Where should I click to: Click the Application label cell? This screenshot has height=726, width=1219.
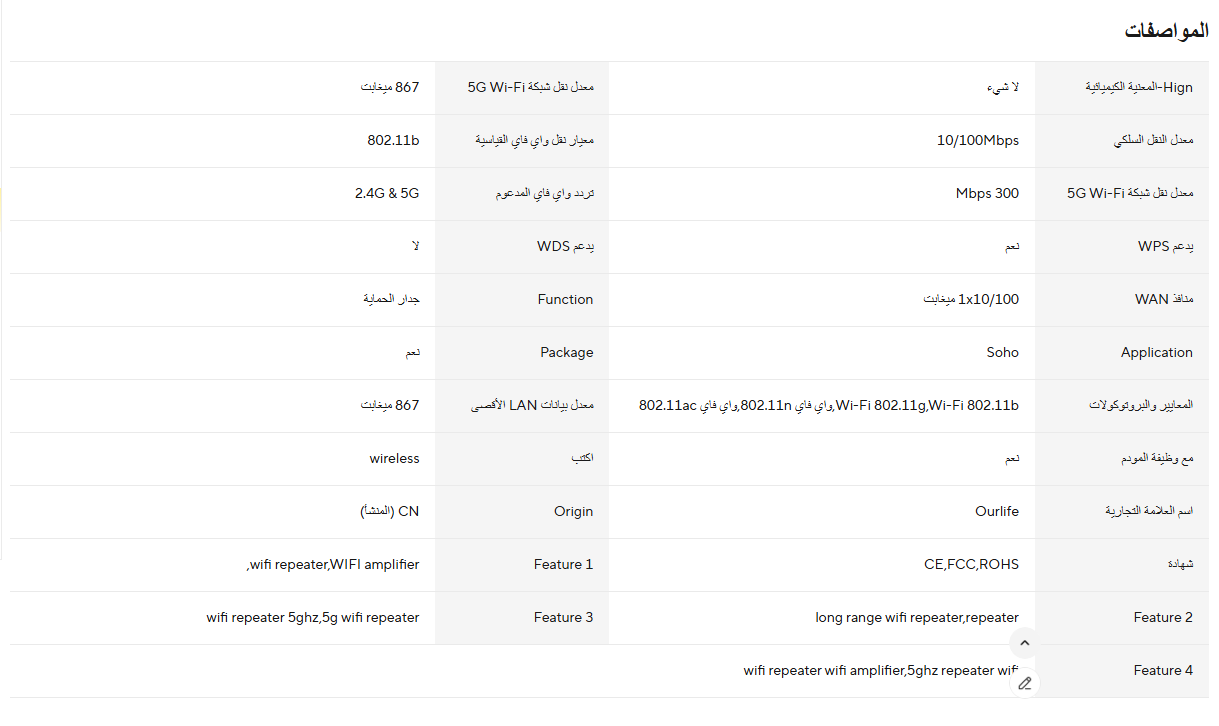pyautogui.click(x=1122, y=353)
